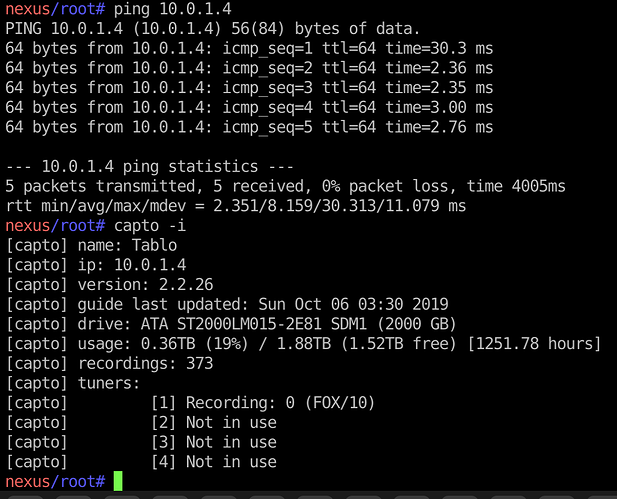Screen dimensions: 617x499
Task: Click the usage '1251.78 hours' bracket text
Action: pyautogui.click(x=534, y=344)
